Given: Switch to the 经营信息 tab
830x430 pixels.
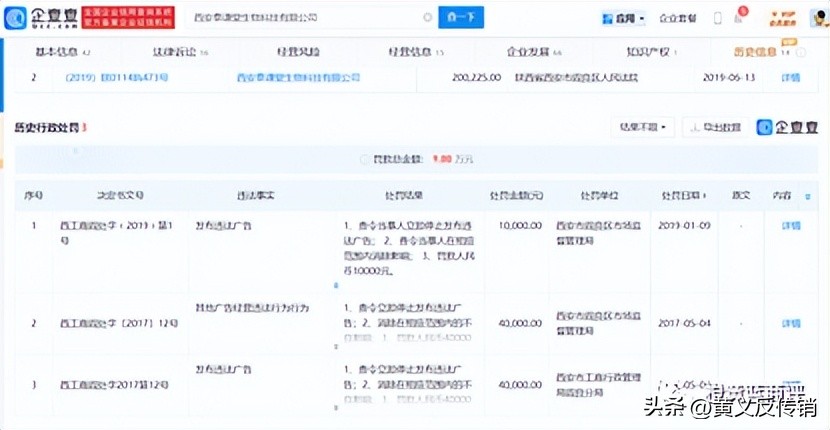Looking at the screenshot, I should (x=416, y=52).
